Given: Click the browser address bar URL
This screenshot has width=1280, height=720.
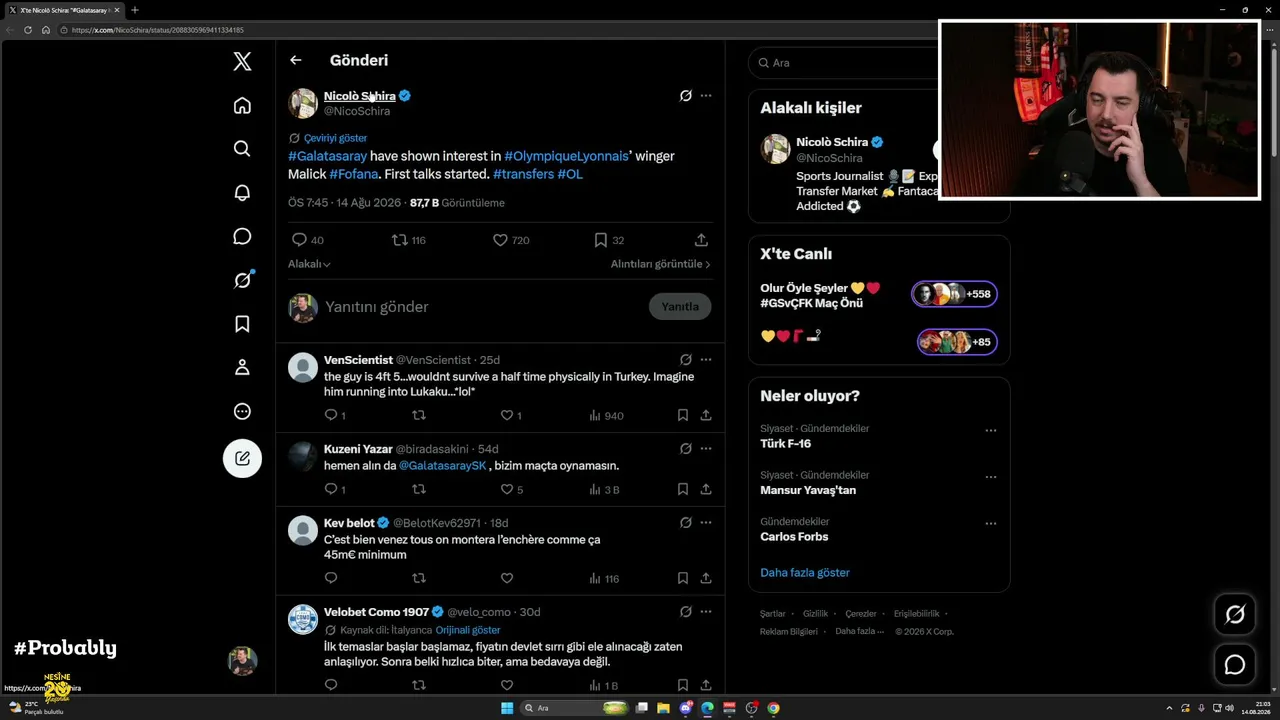Looking at the screenshot, I should (158, 30).
